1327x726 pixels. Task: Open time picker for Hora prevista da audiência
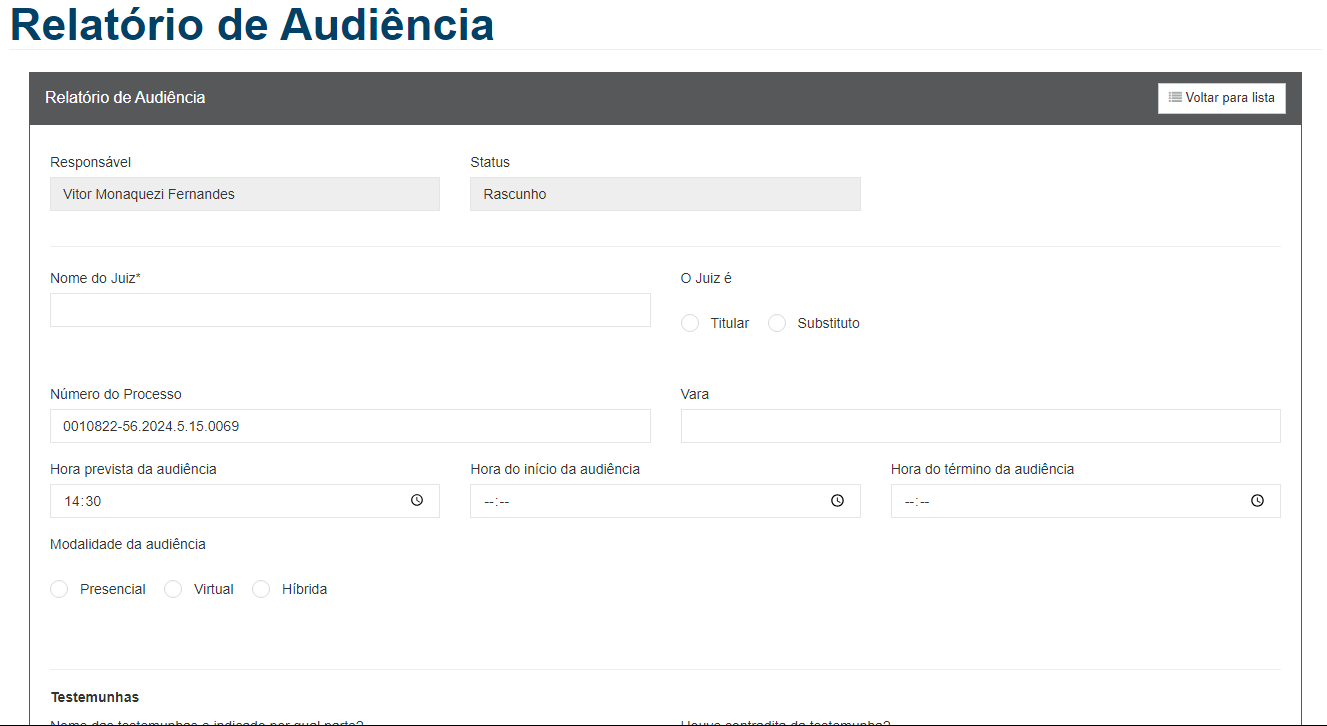point(417,501)
